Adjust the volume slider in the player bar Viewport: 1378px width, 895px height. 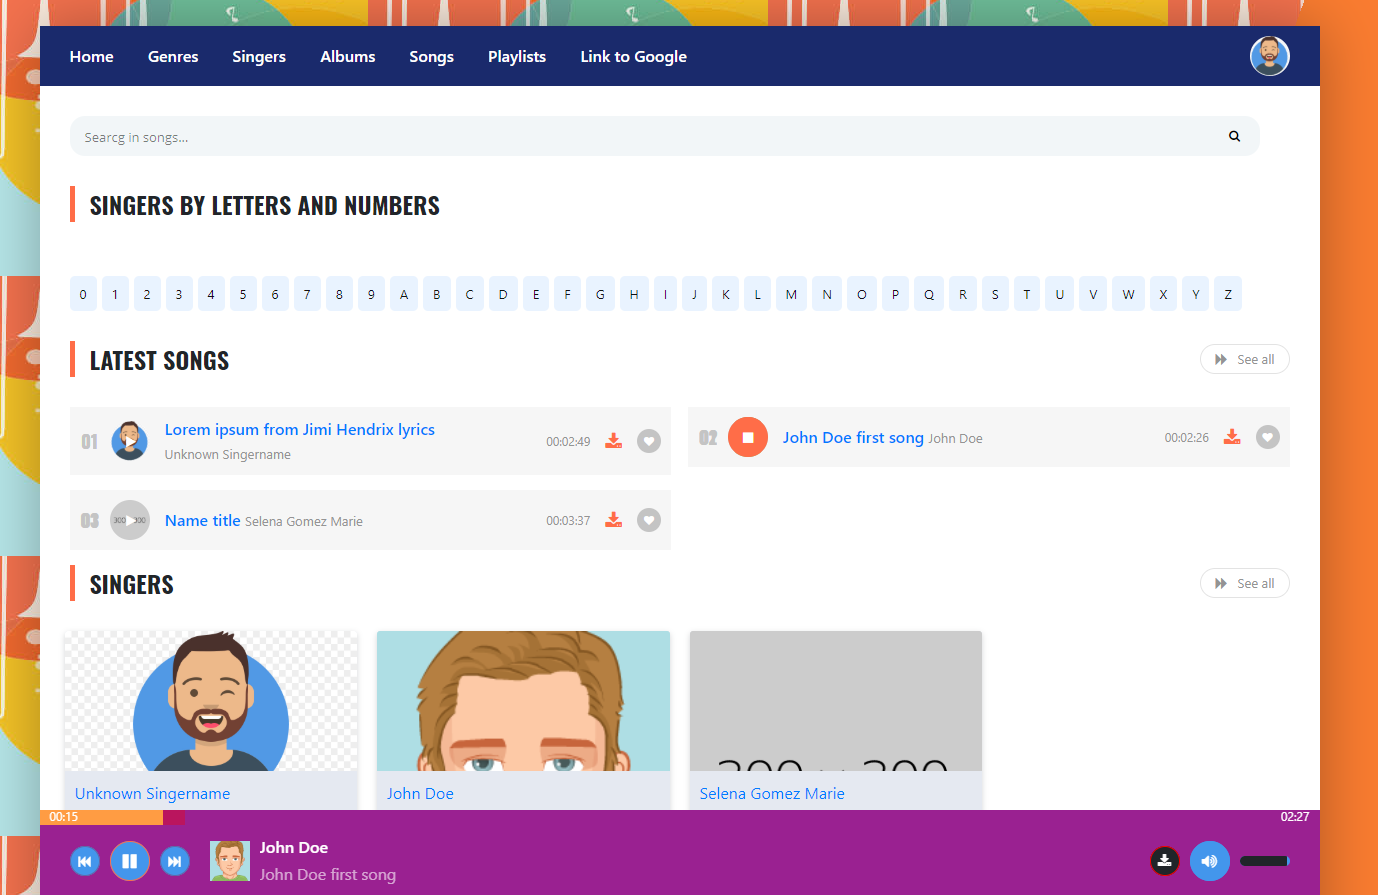tap(1263, 860)
